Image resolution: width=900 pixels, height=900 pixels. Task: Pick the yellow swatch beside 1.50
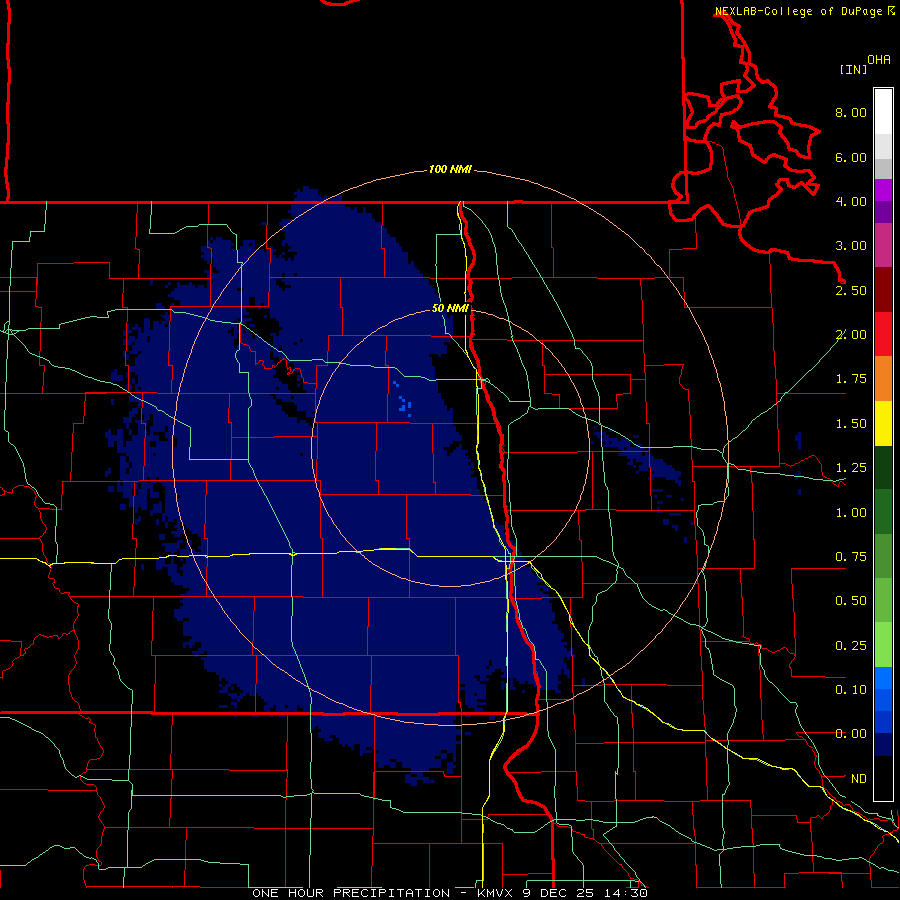coord(883,423)
